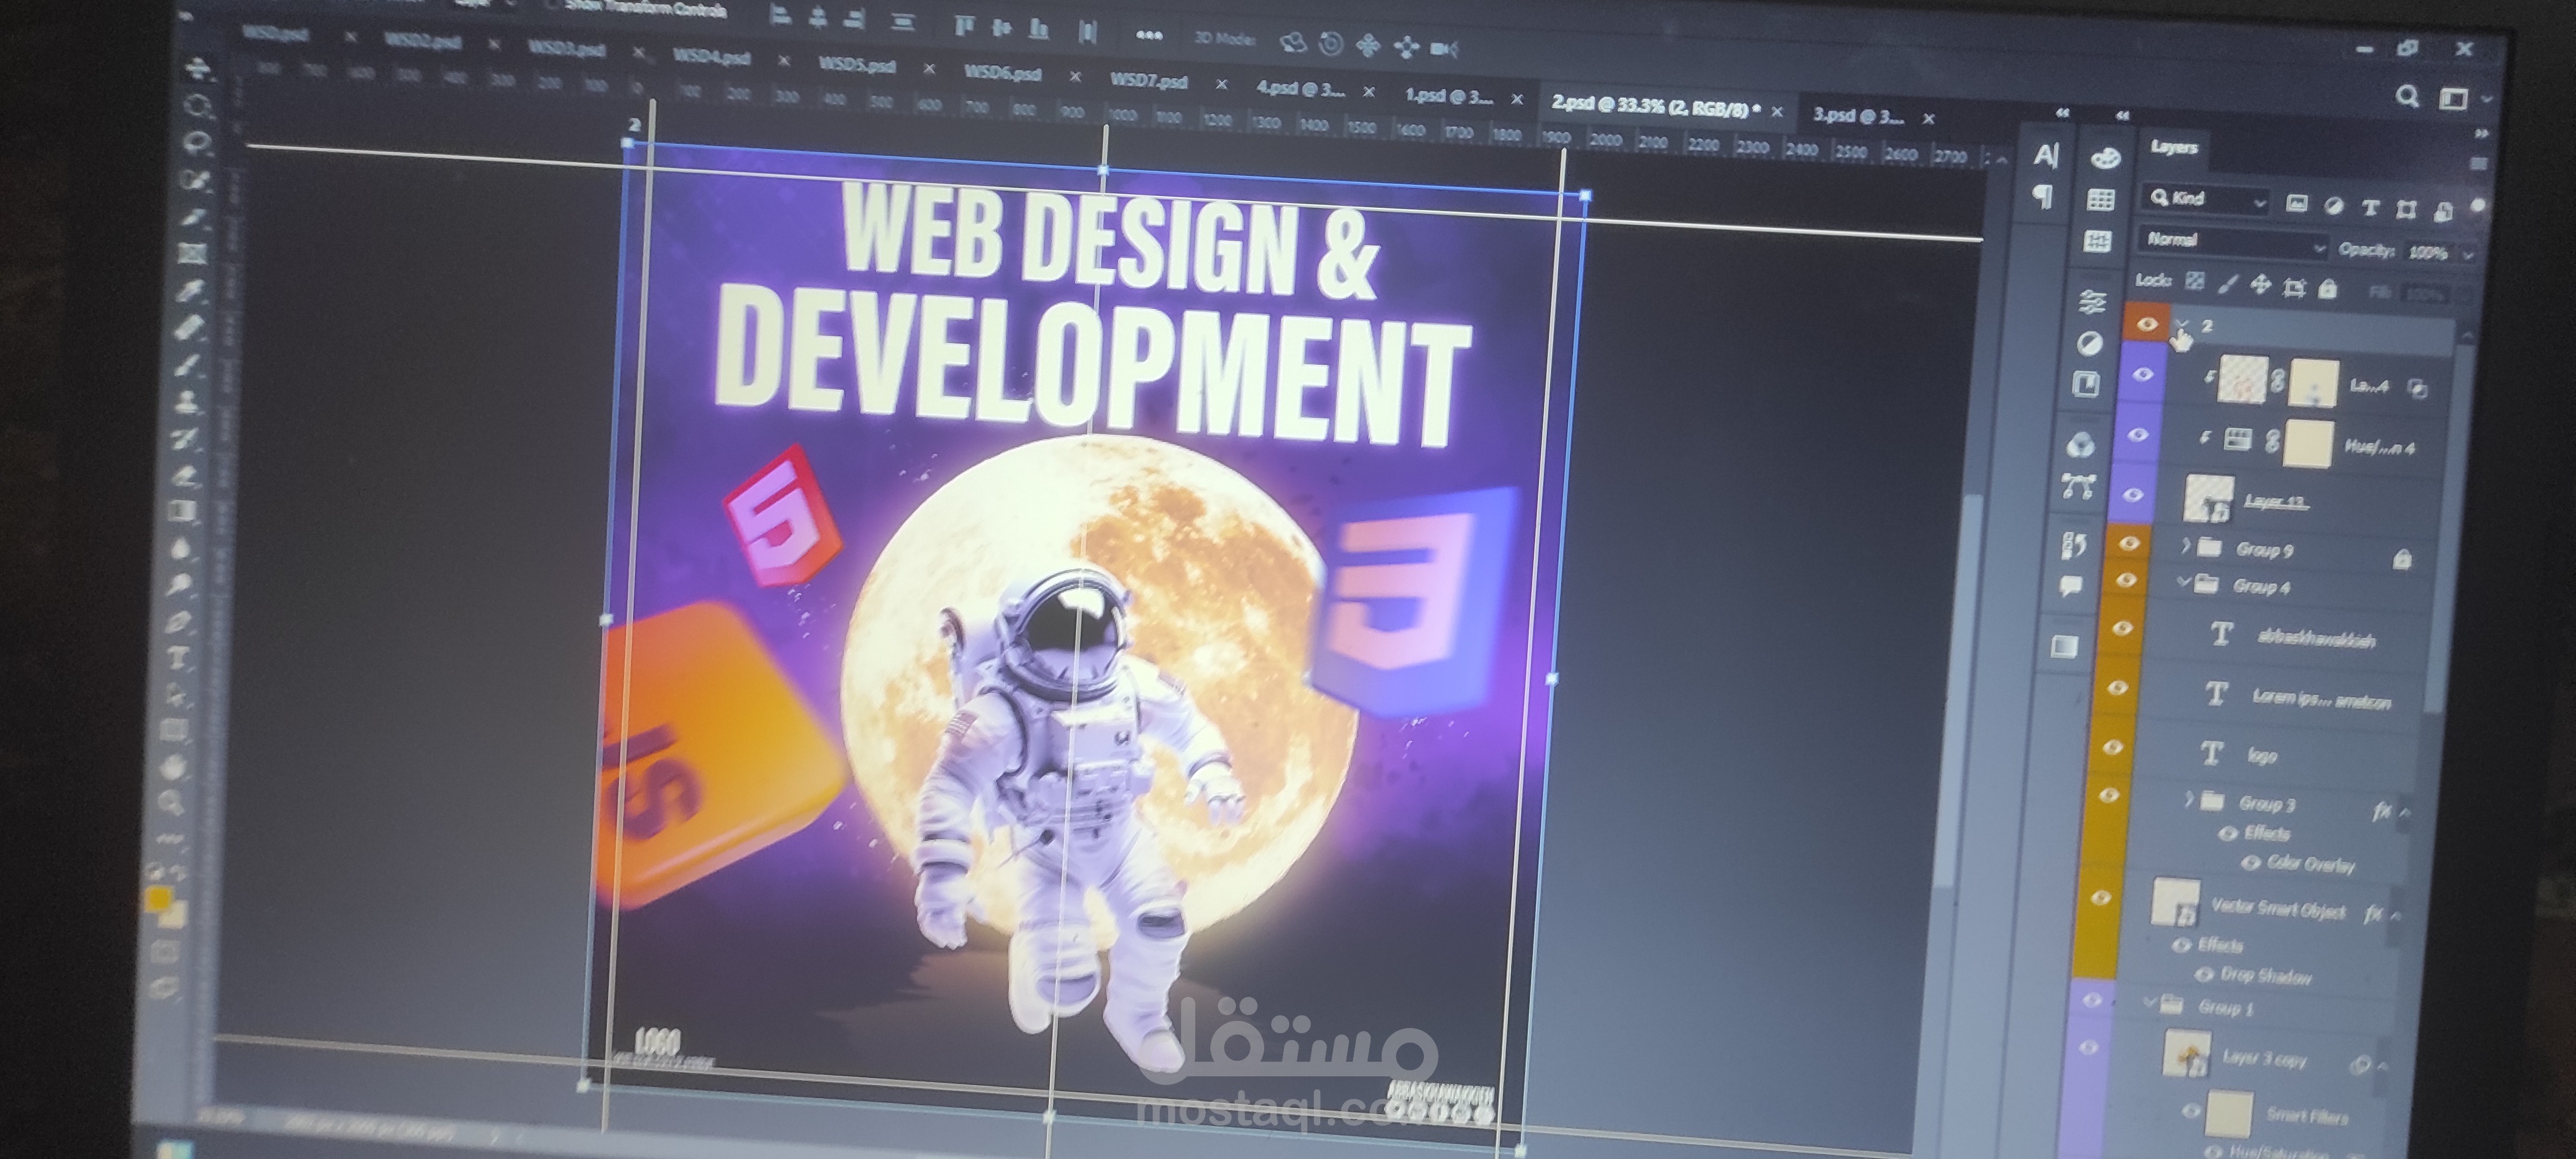Filter layers by shape layers
The image size is (2576, 1159).
(2406, 209)
